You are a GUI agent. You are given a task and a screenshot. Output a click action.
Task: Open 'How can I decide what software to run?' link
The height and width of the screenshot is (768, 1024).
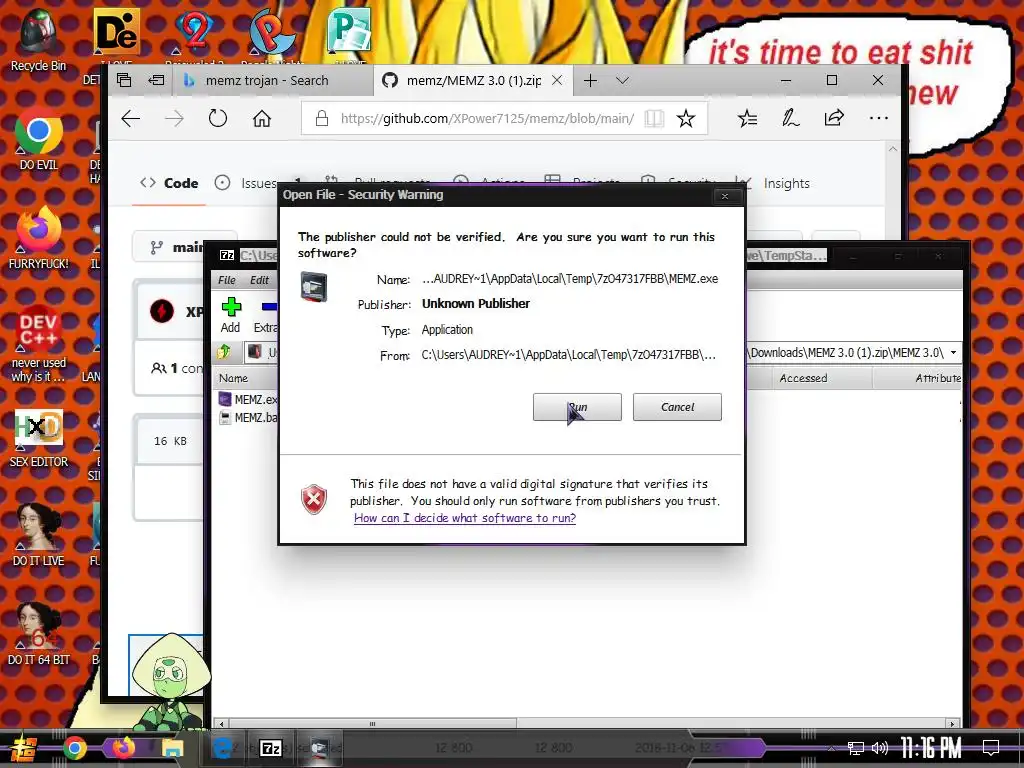click(x=465, y=518)
